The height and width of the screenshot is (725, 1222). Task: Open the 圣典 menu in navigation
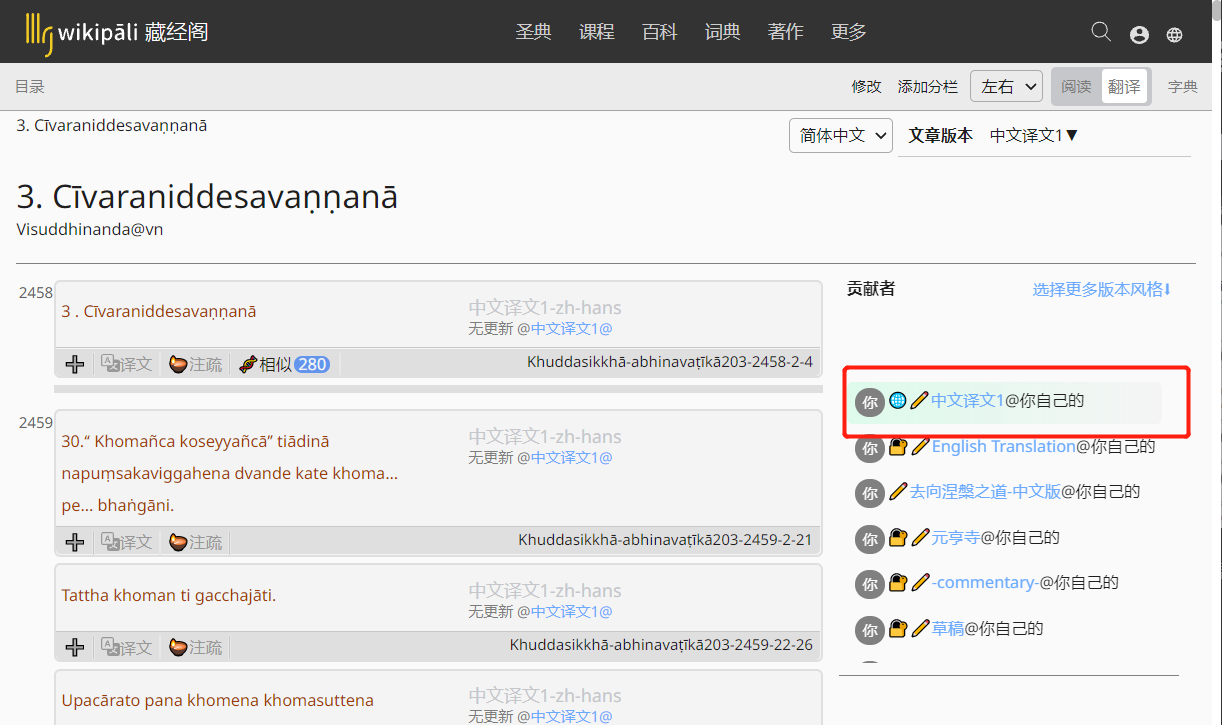[533, 32]
